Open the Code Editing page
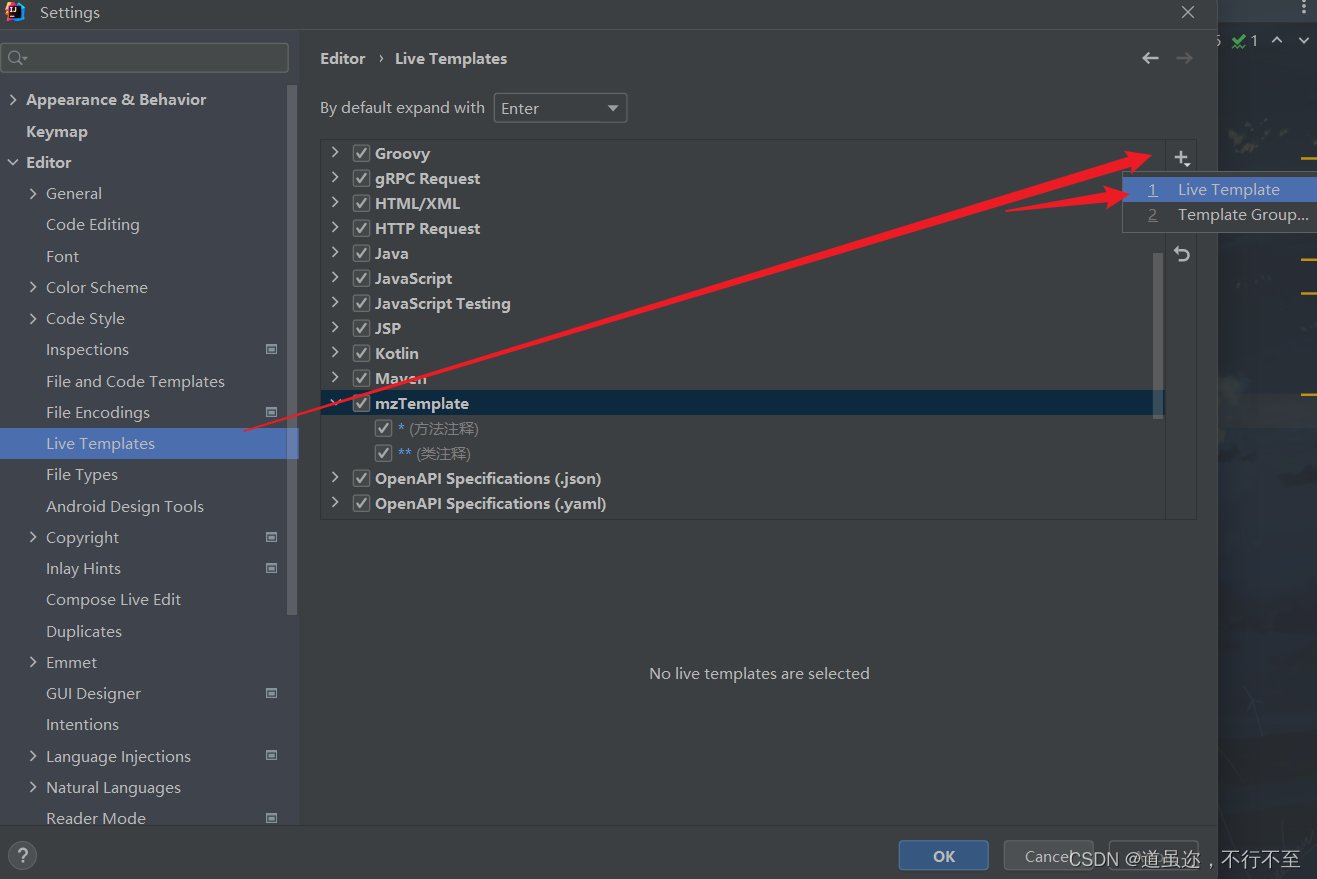 (x=93, y=224)
